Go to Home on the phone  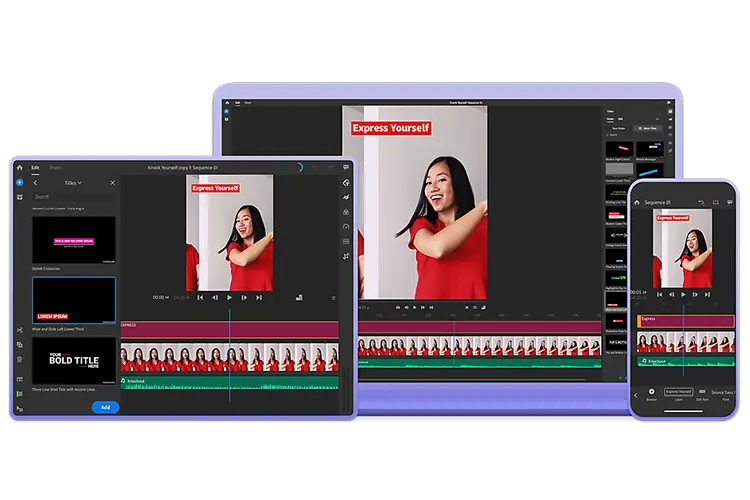[637, 202]
